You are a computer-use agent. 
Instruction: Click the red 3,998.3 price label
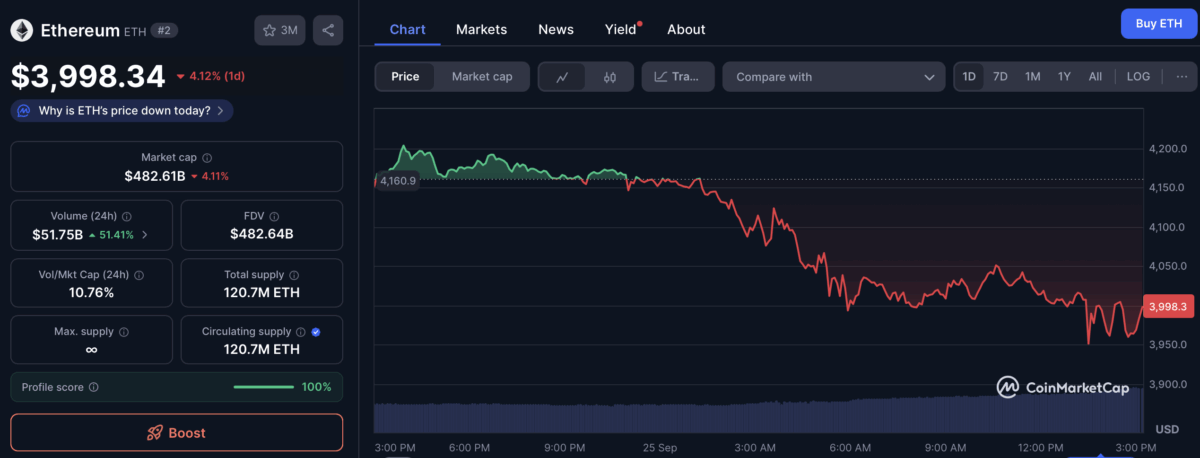pyautogui.click(x=1168, y=306)
